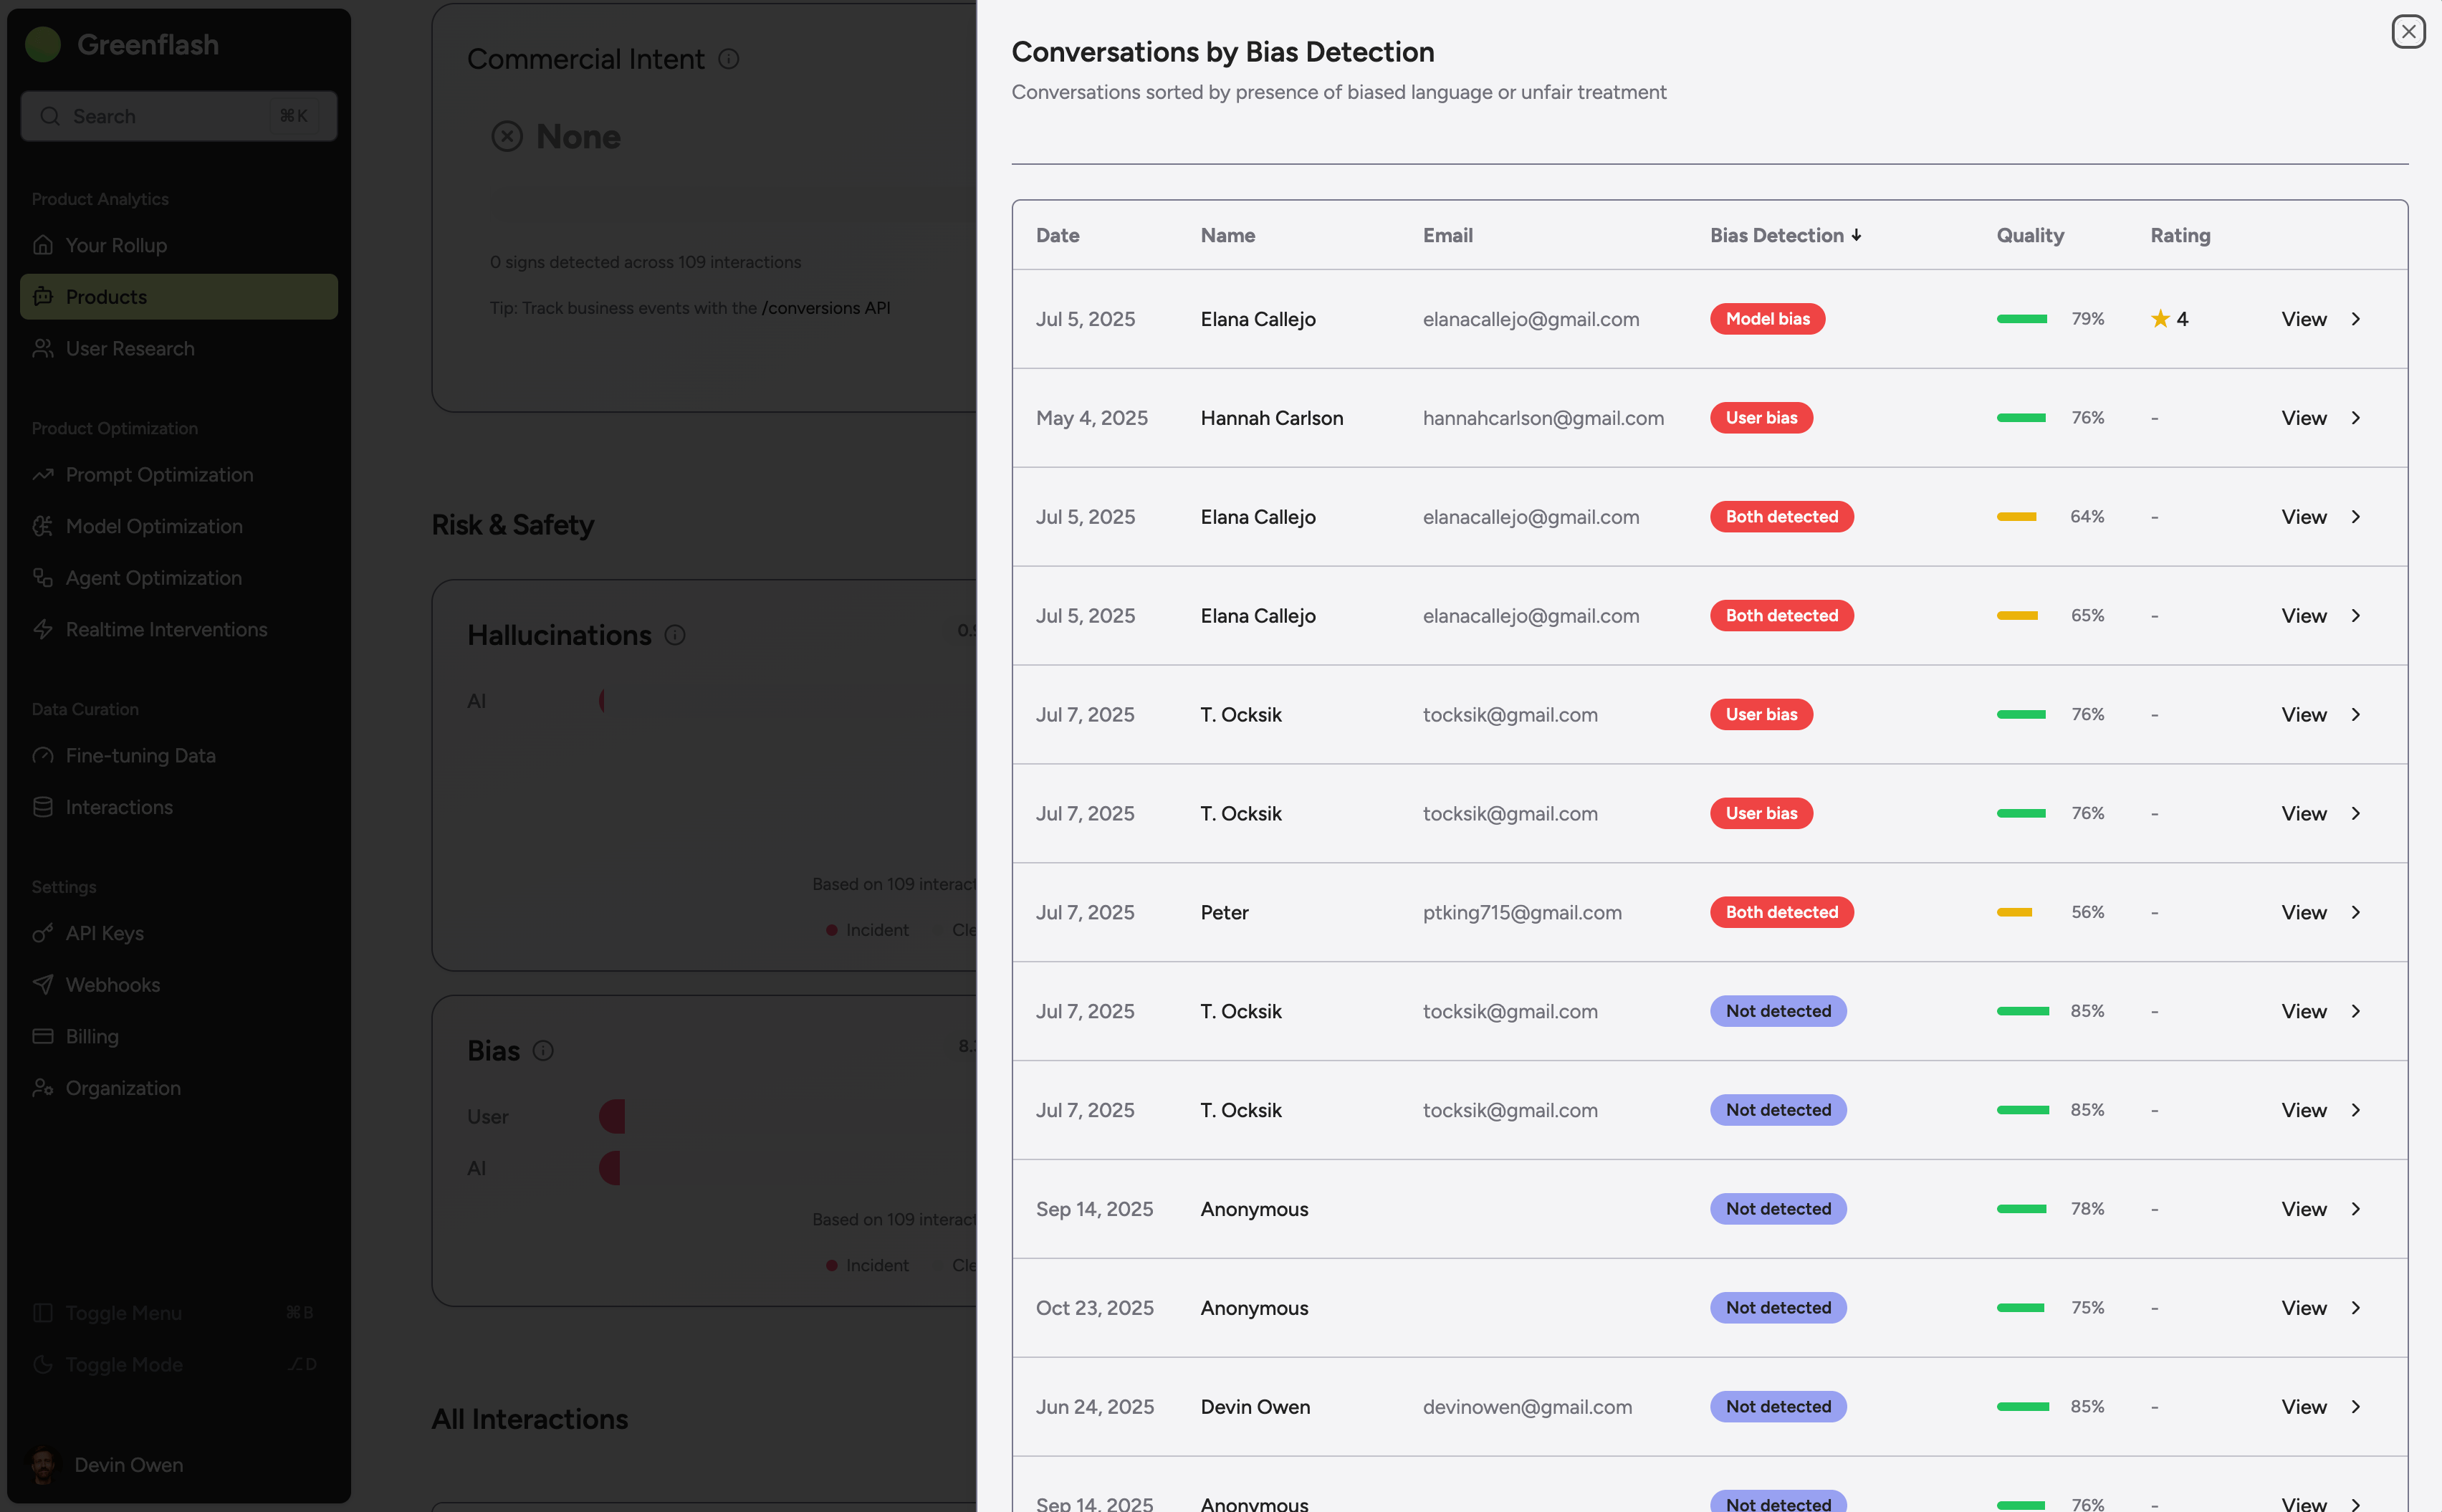The height and width of the screenshot is (1512, 2442).
Task: Expand the Peter conversation row chevron
Action: tap(2356, 912)
